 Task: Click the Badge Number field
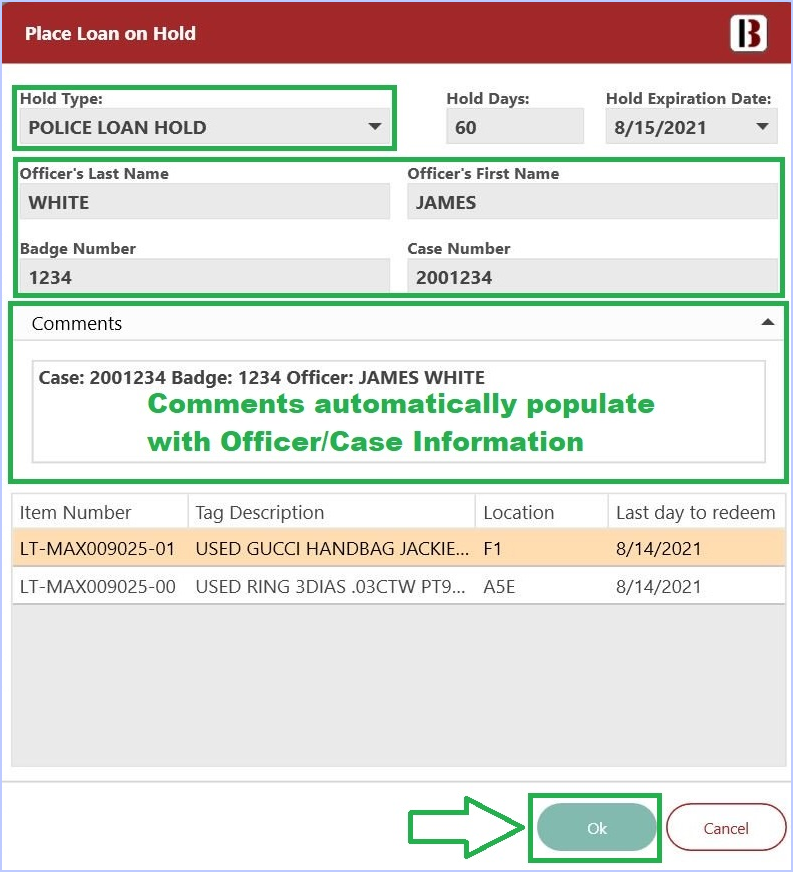click(x=205, y=276)
